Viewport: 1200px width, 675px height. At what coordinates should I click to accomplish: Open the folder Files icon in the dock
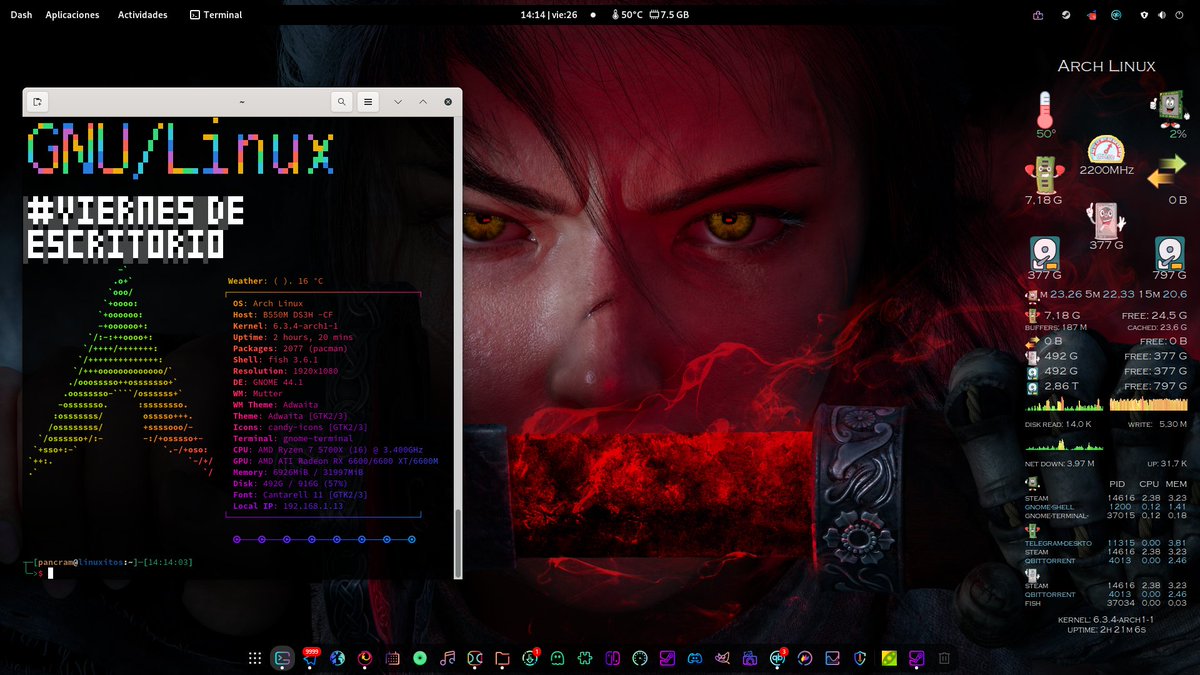click(502, 658)
